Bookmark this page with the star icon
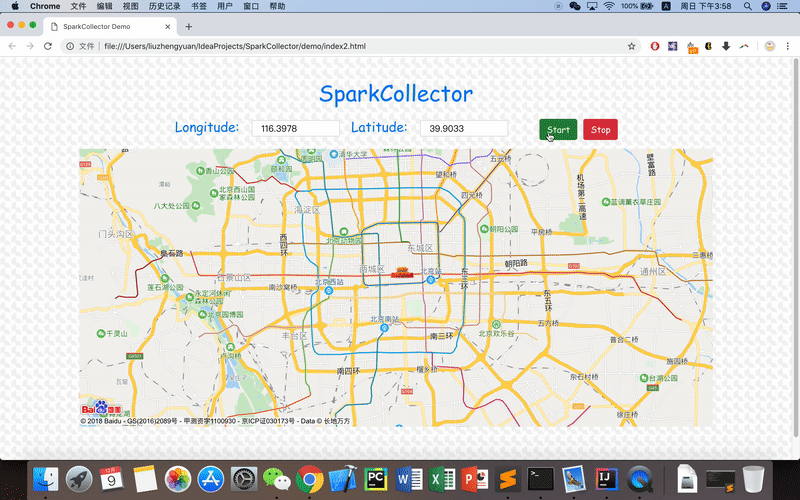Screen dimensions: 800x500 631,46
